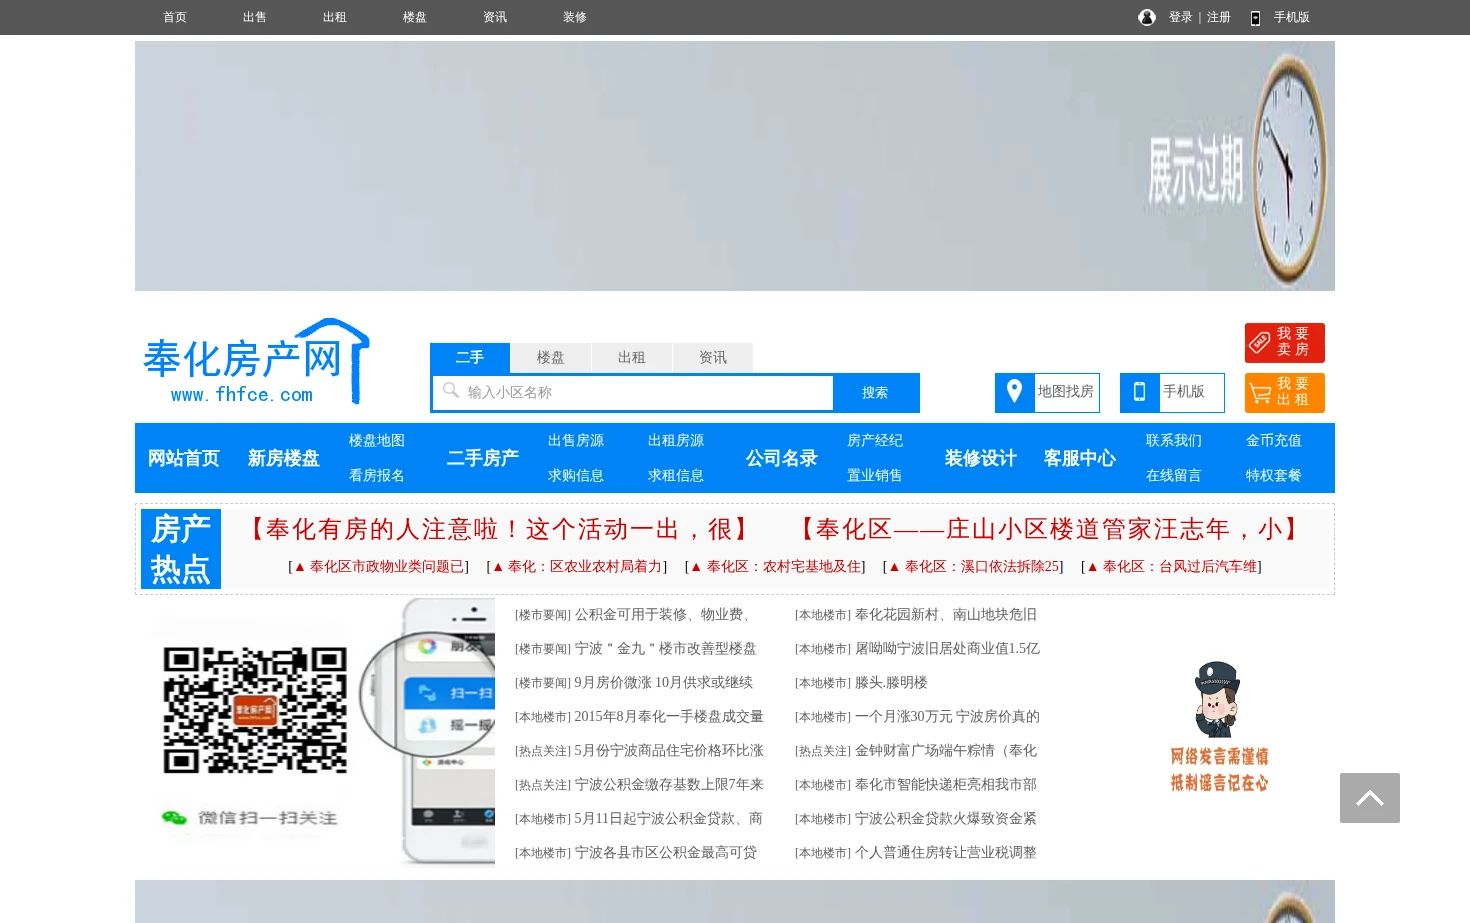
Task: Click the mobile phone icon in top bar
Action: pyautogui.click(x=1255, y=18)
